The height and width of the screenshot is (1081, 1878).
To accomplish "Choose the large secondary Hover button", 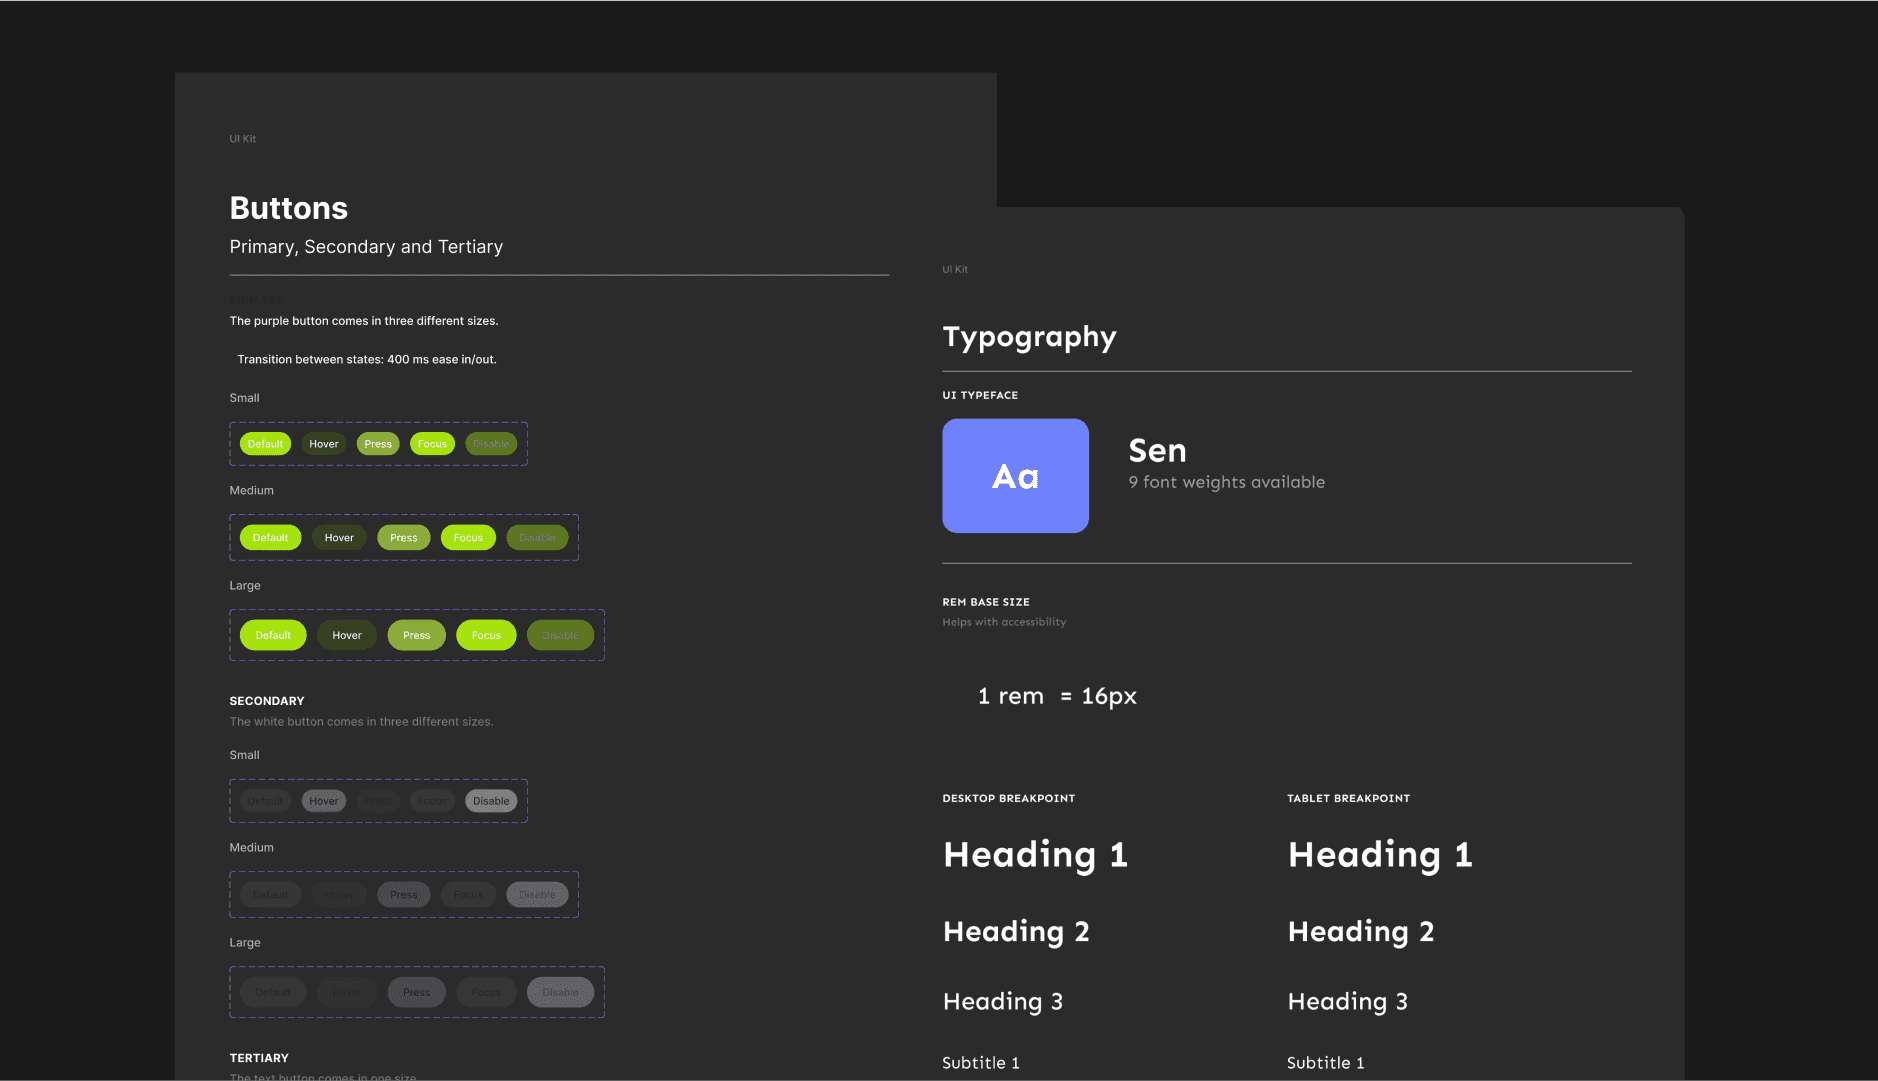I will pos(347,992).
